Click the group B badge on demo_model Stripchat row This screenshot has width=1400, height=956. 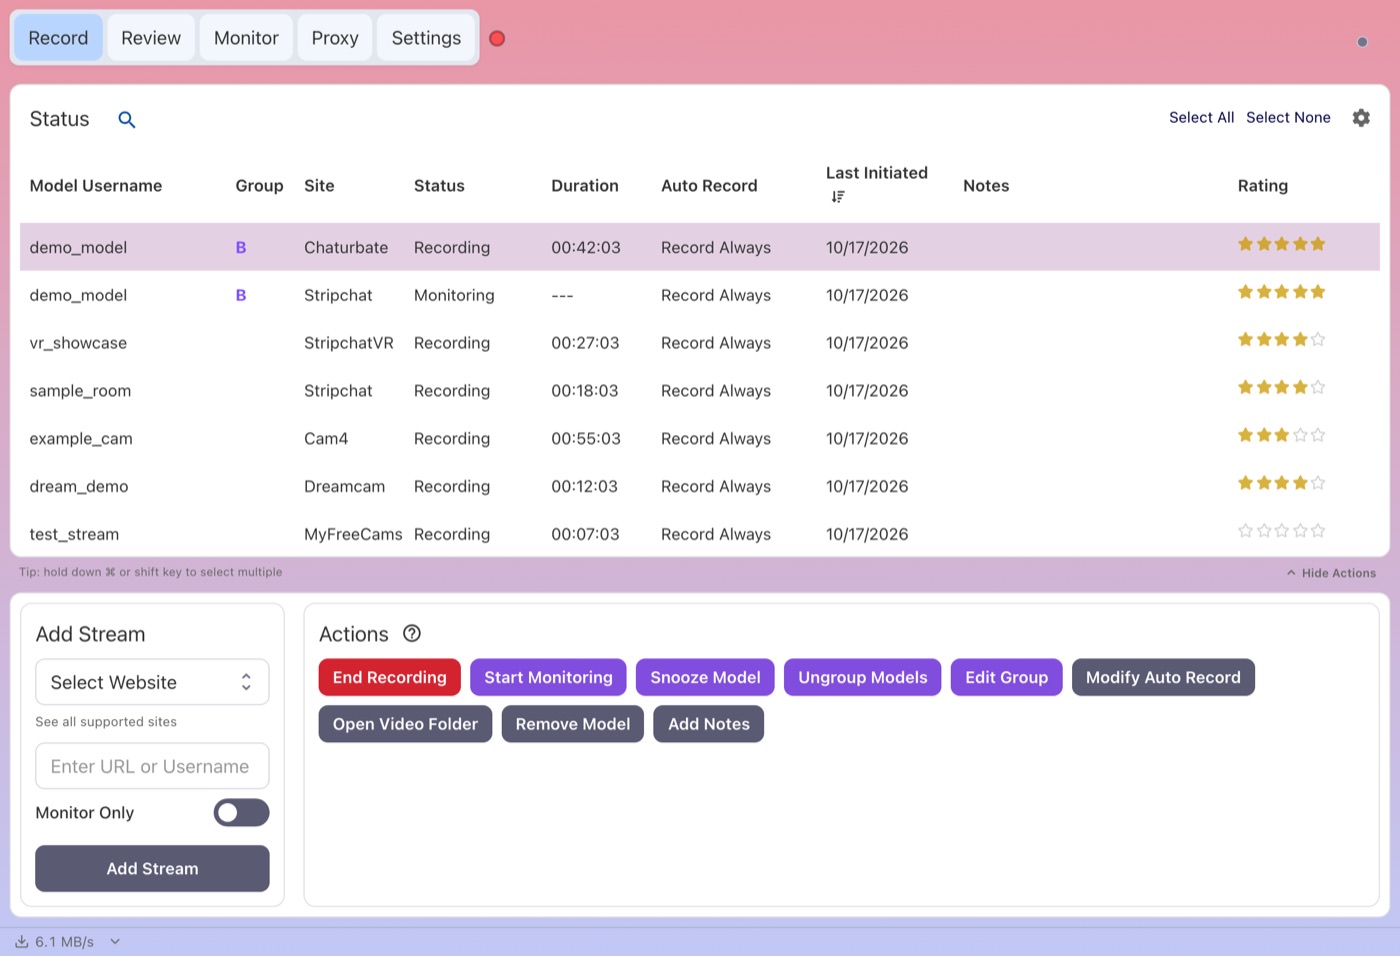[x=241, y=296]
